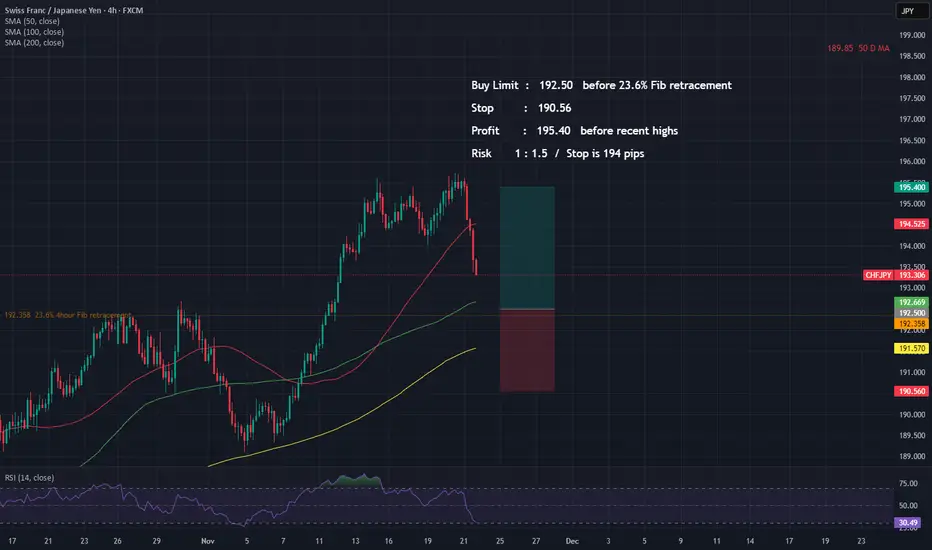Click the 50.00 RSI scale label
The image size is (932, 550).
pyautogui.click(x=908, y=505)
